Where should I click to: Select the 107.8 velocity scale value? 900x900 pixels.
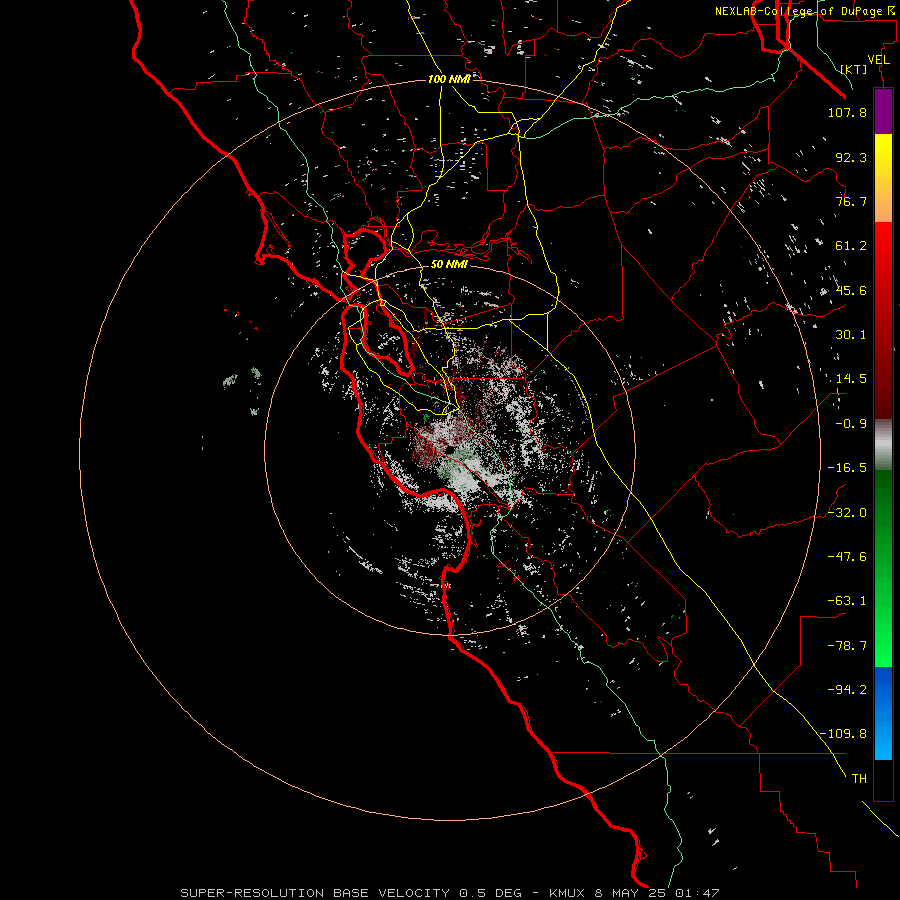(847, 112)
